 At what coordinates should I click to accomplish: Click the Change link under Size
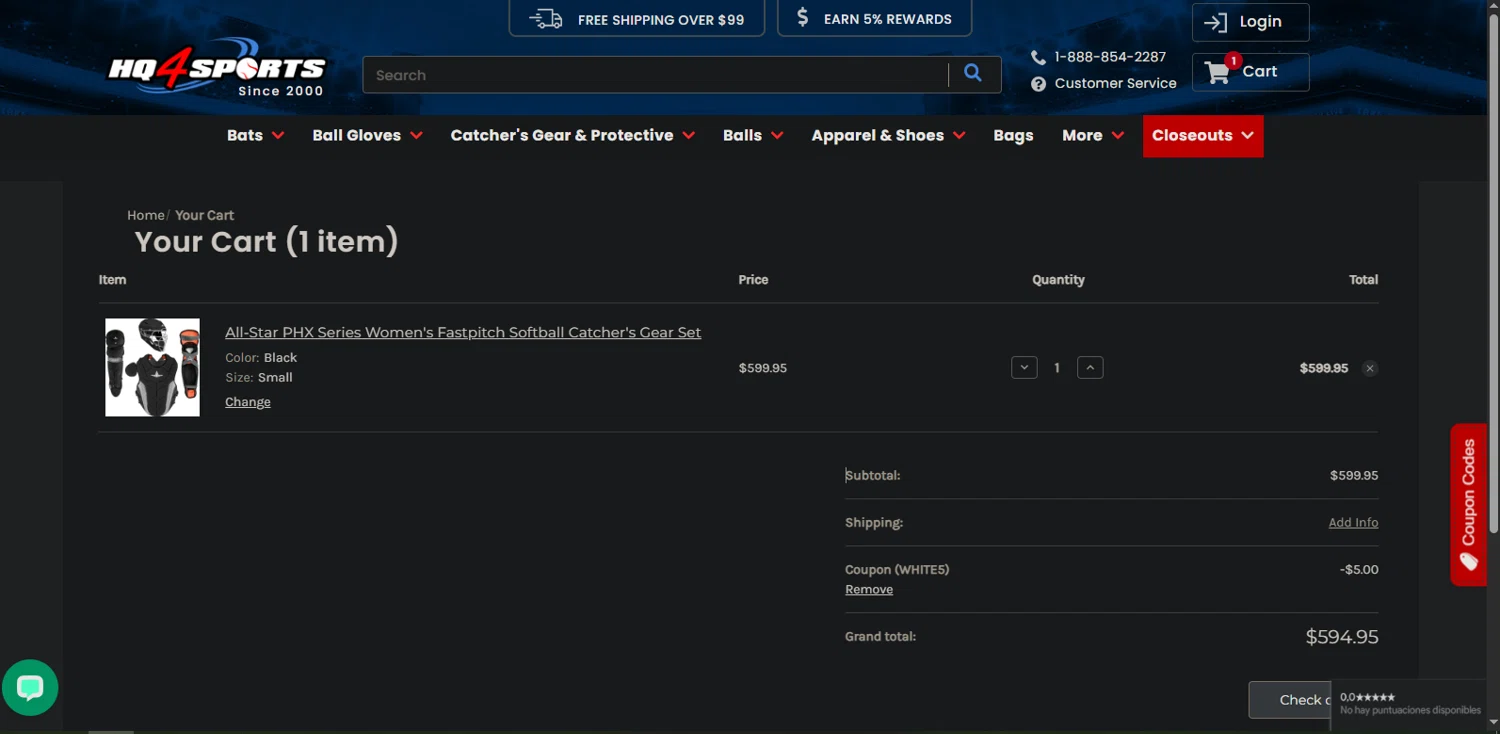coord(248,402)
